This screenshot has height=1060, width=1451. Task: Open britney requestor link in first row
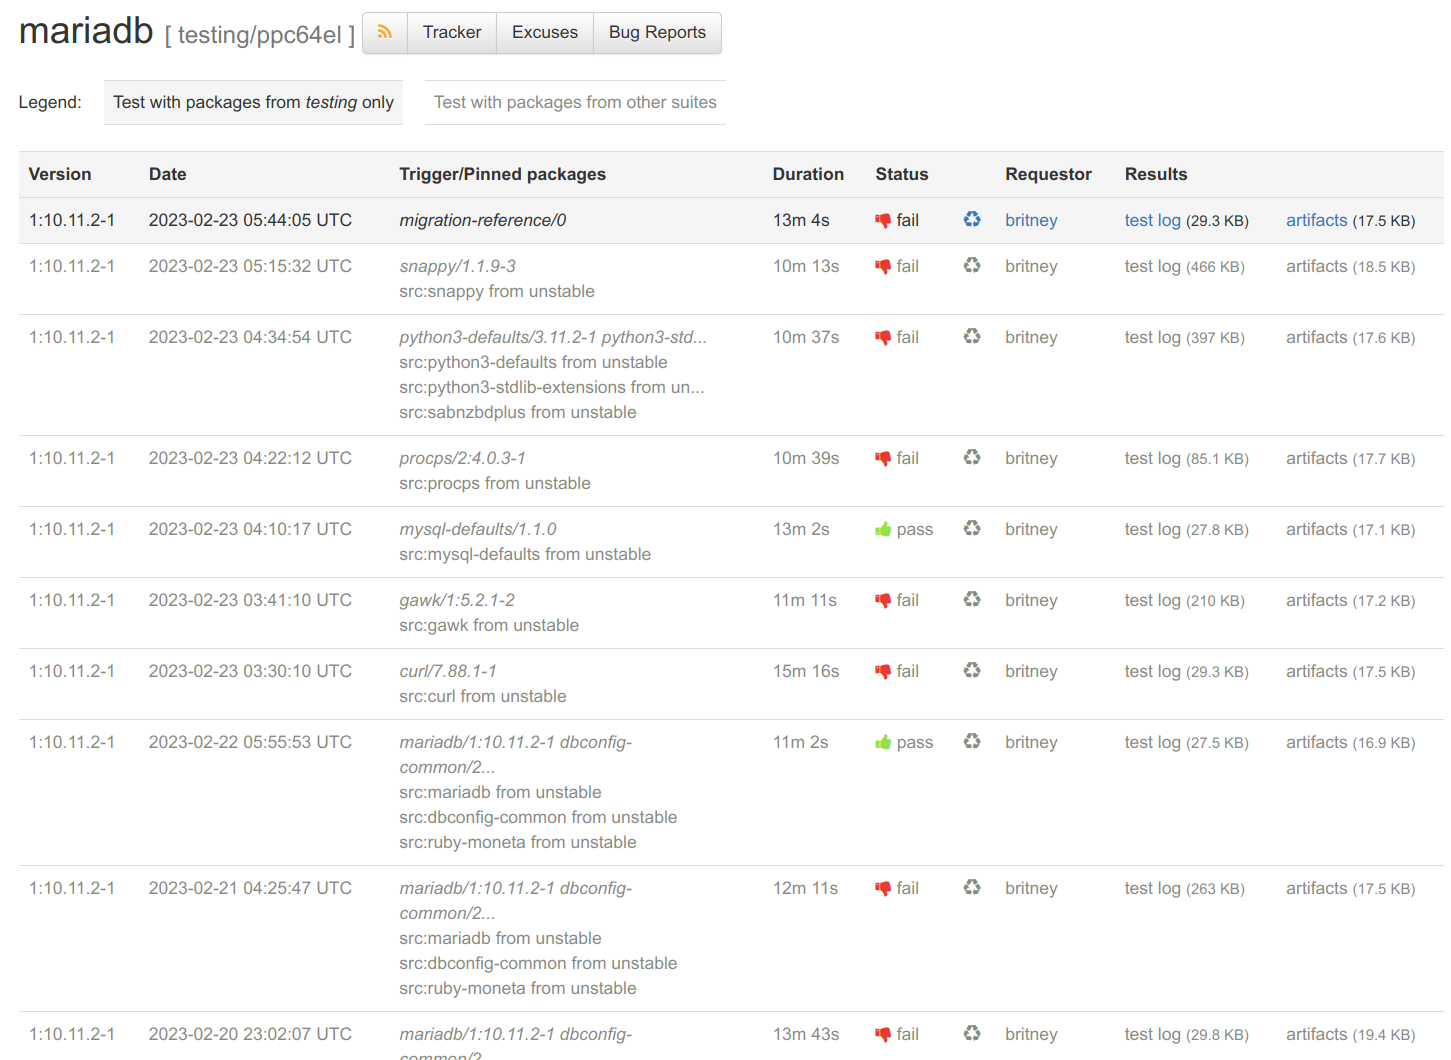tap(1031, 221)
